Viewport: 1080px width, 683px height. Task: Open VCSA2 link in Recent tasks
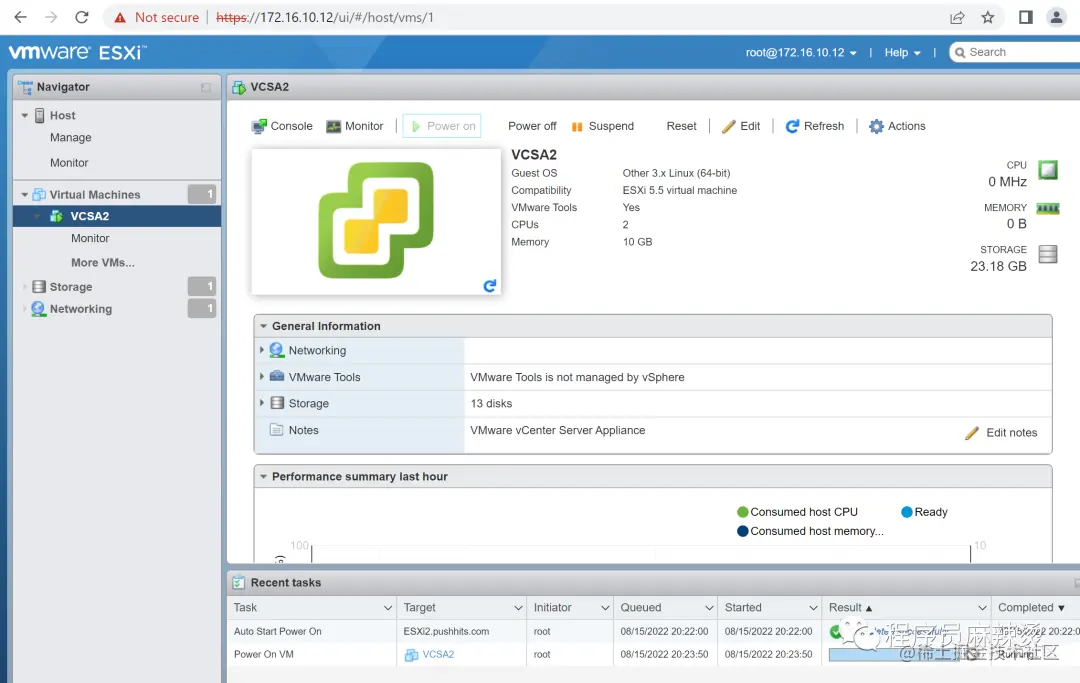click(x=438, y=654)
